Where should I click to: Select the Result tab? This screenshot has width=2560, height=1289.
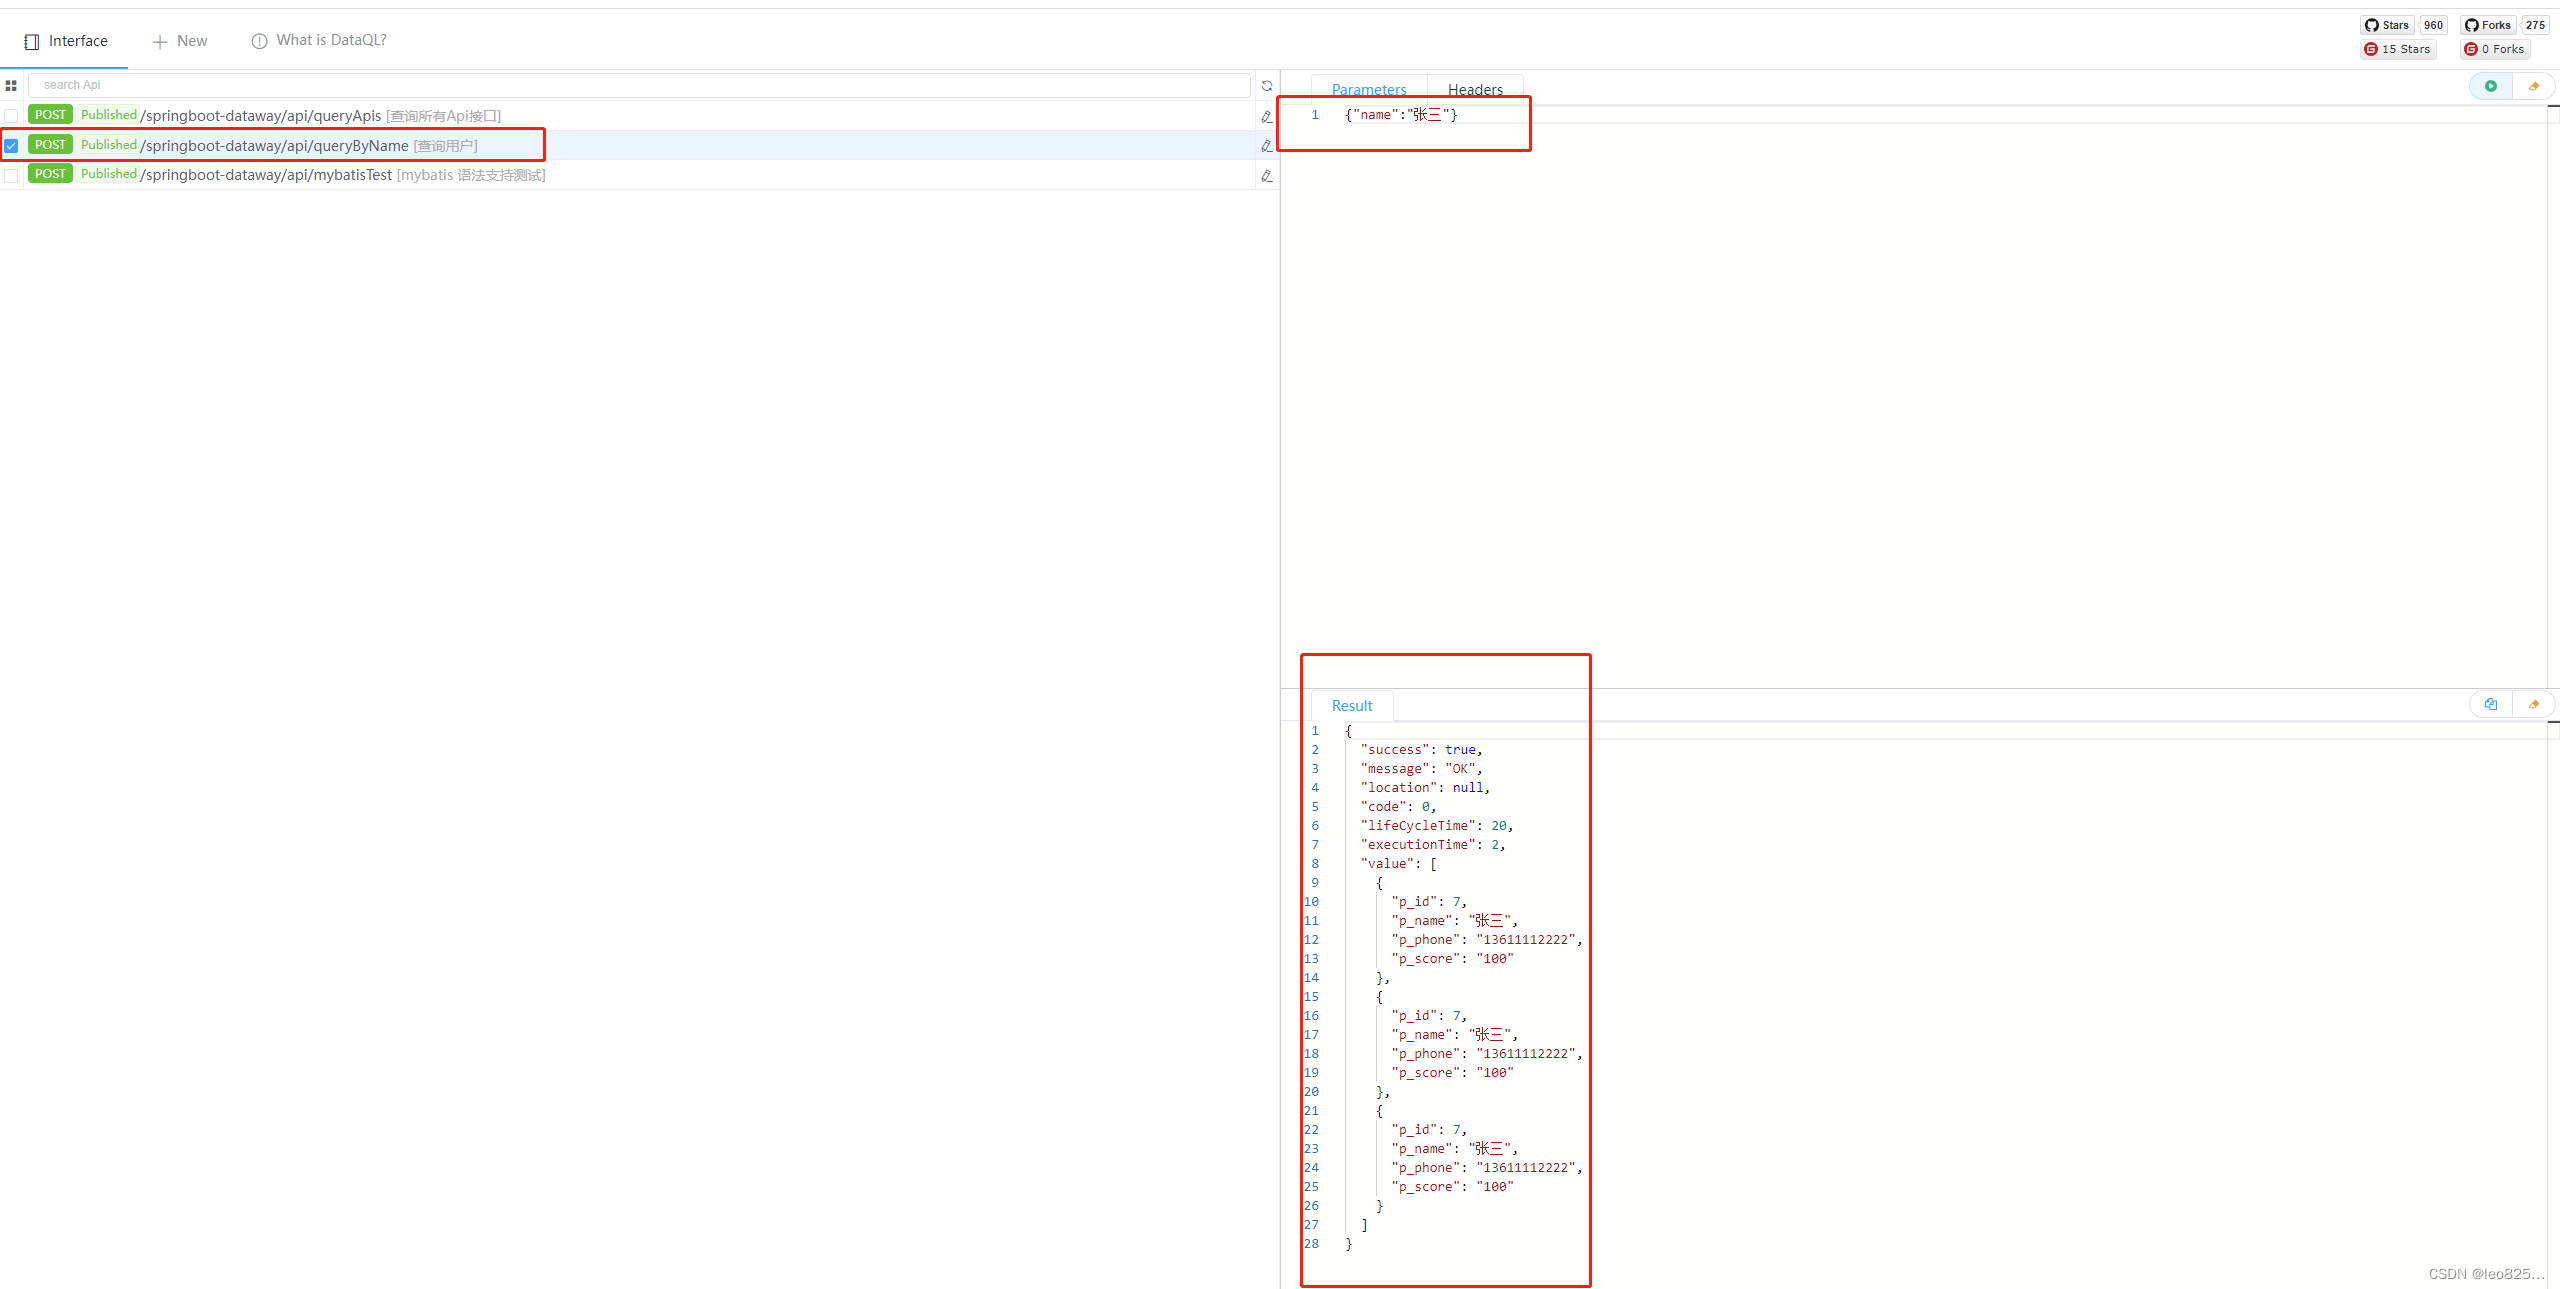click(1352, 706)
